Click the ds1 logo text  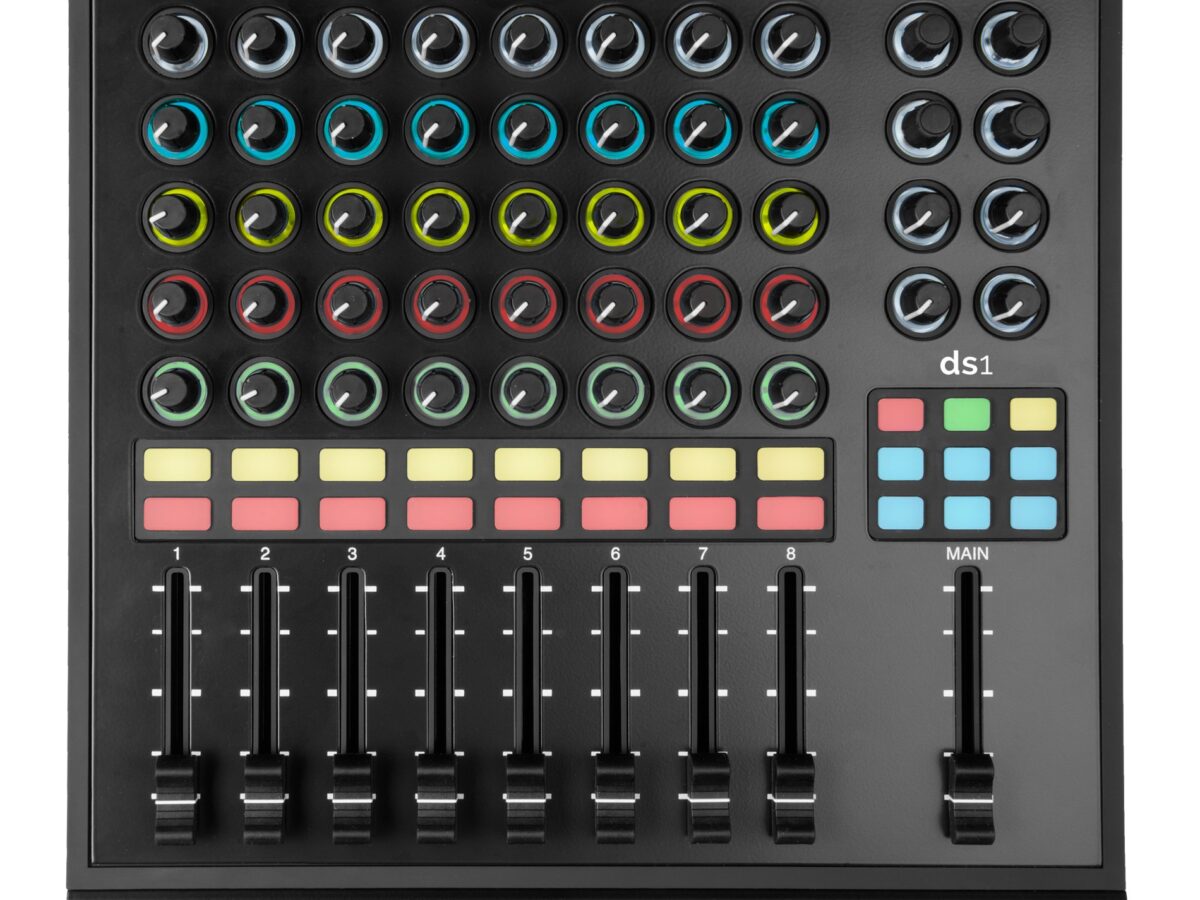point(966,363)
